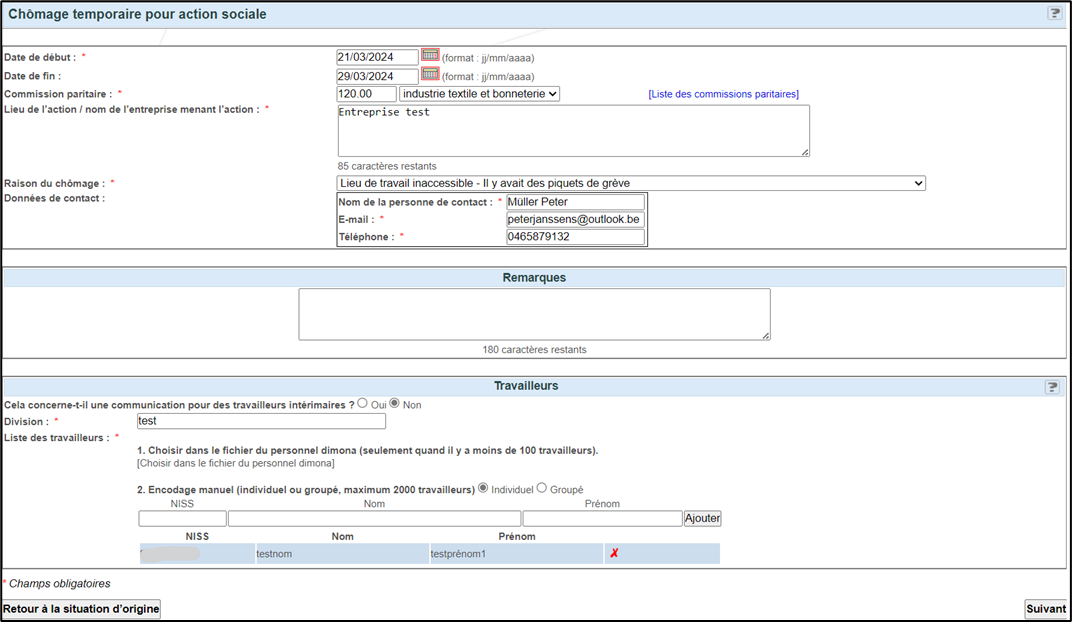The height and width of the screenshot is (622, 1072).
Task: Select Non for travailleurs intérimaires
Action: point(394,403)
